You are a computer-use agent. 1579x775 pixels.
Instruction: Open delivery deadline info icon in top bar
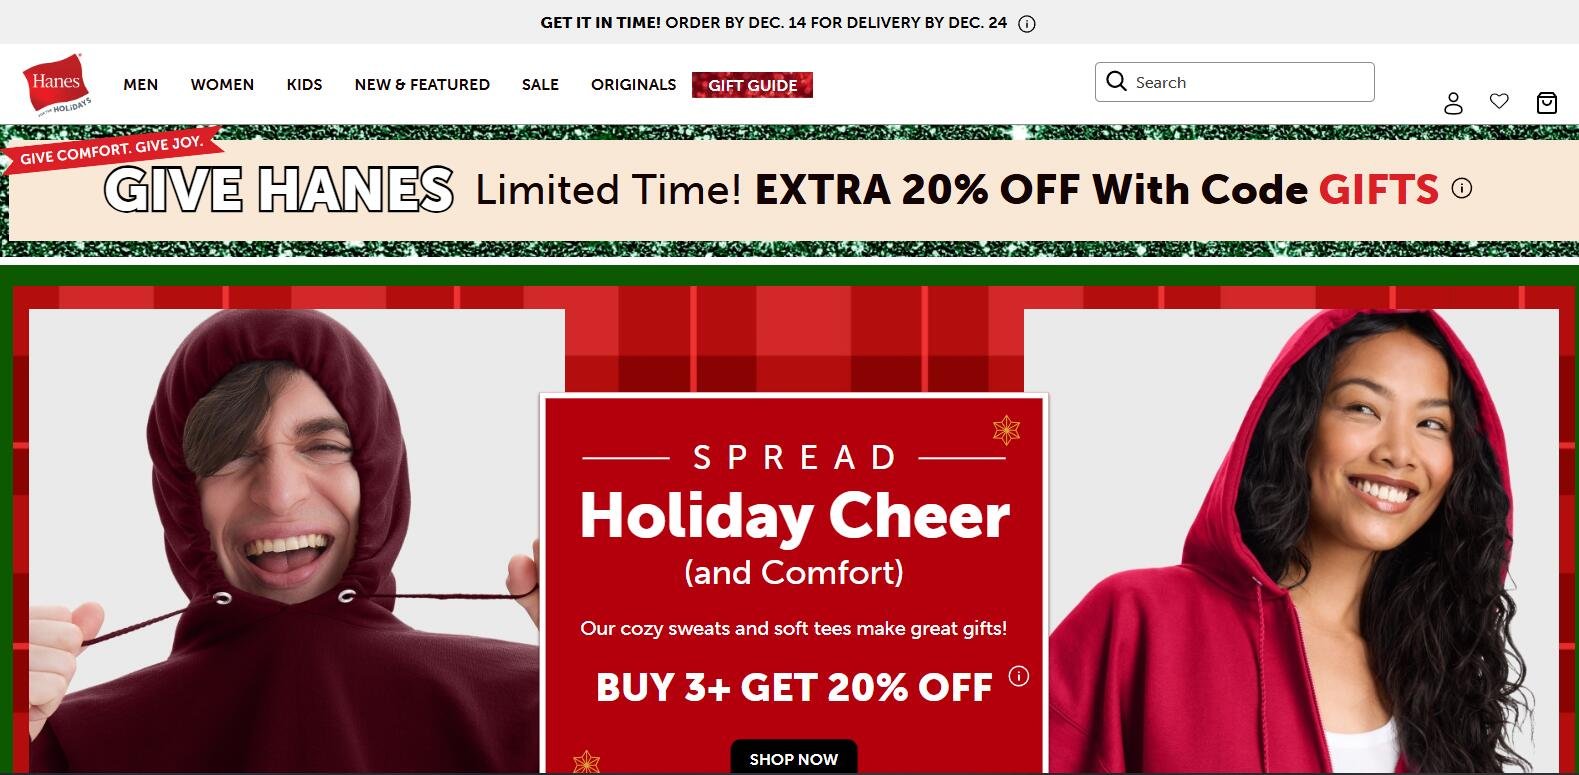(1027, 24)
